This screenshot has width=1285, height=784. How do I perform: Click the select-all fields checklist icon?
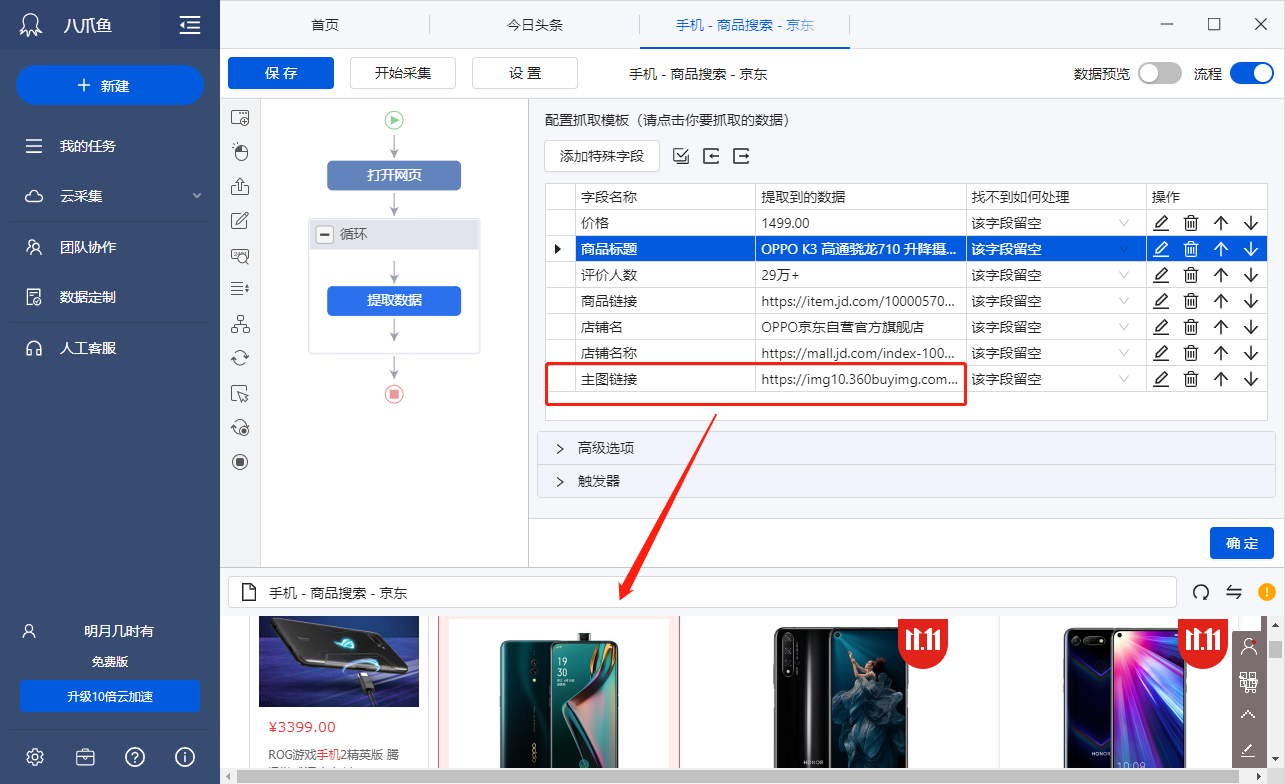point(681,156)
